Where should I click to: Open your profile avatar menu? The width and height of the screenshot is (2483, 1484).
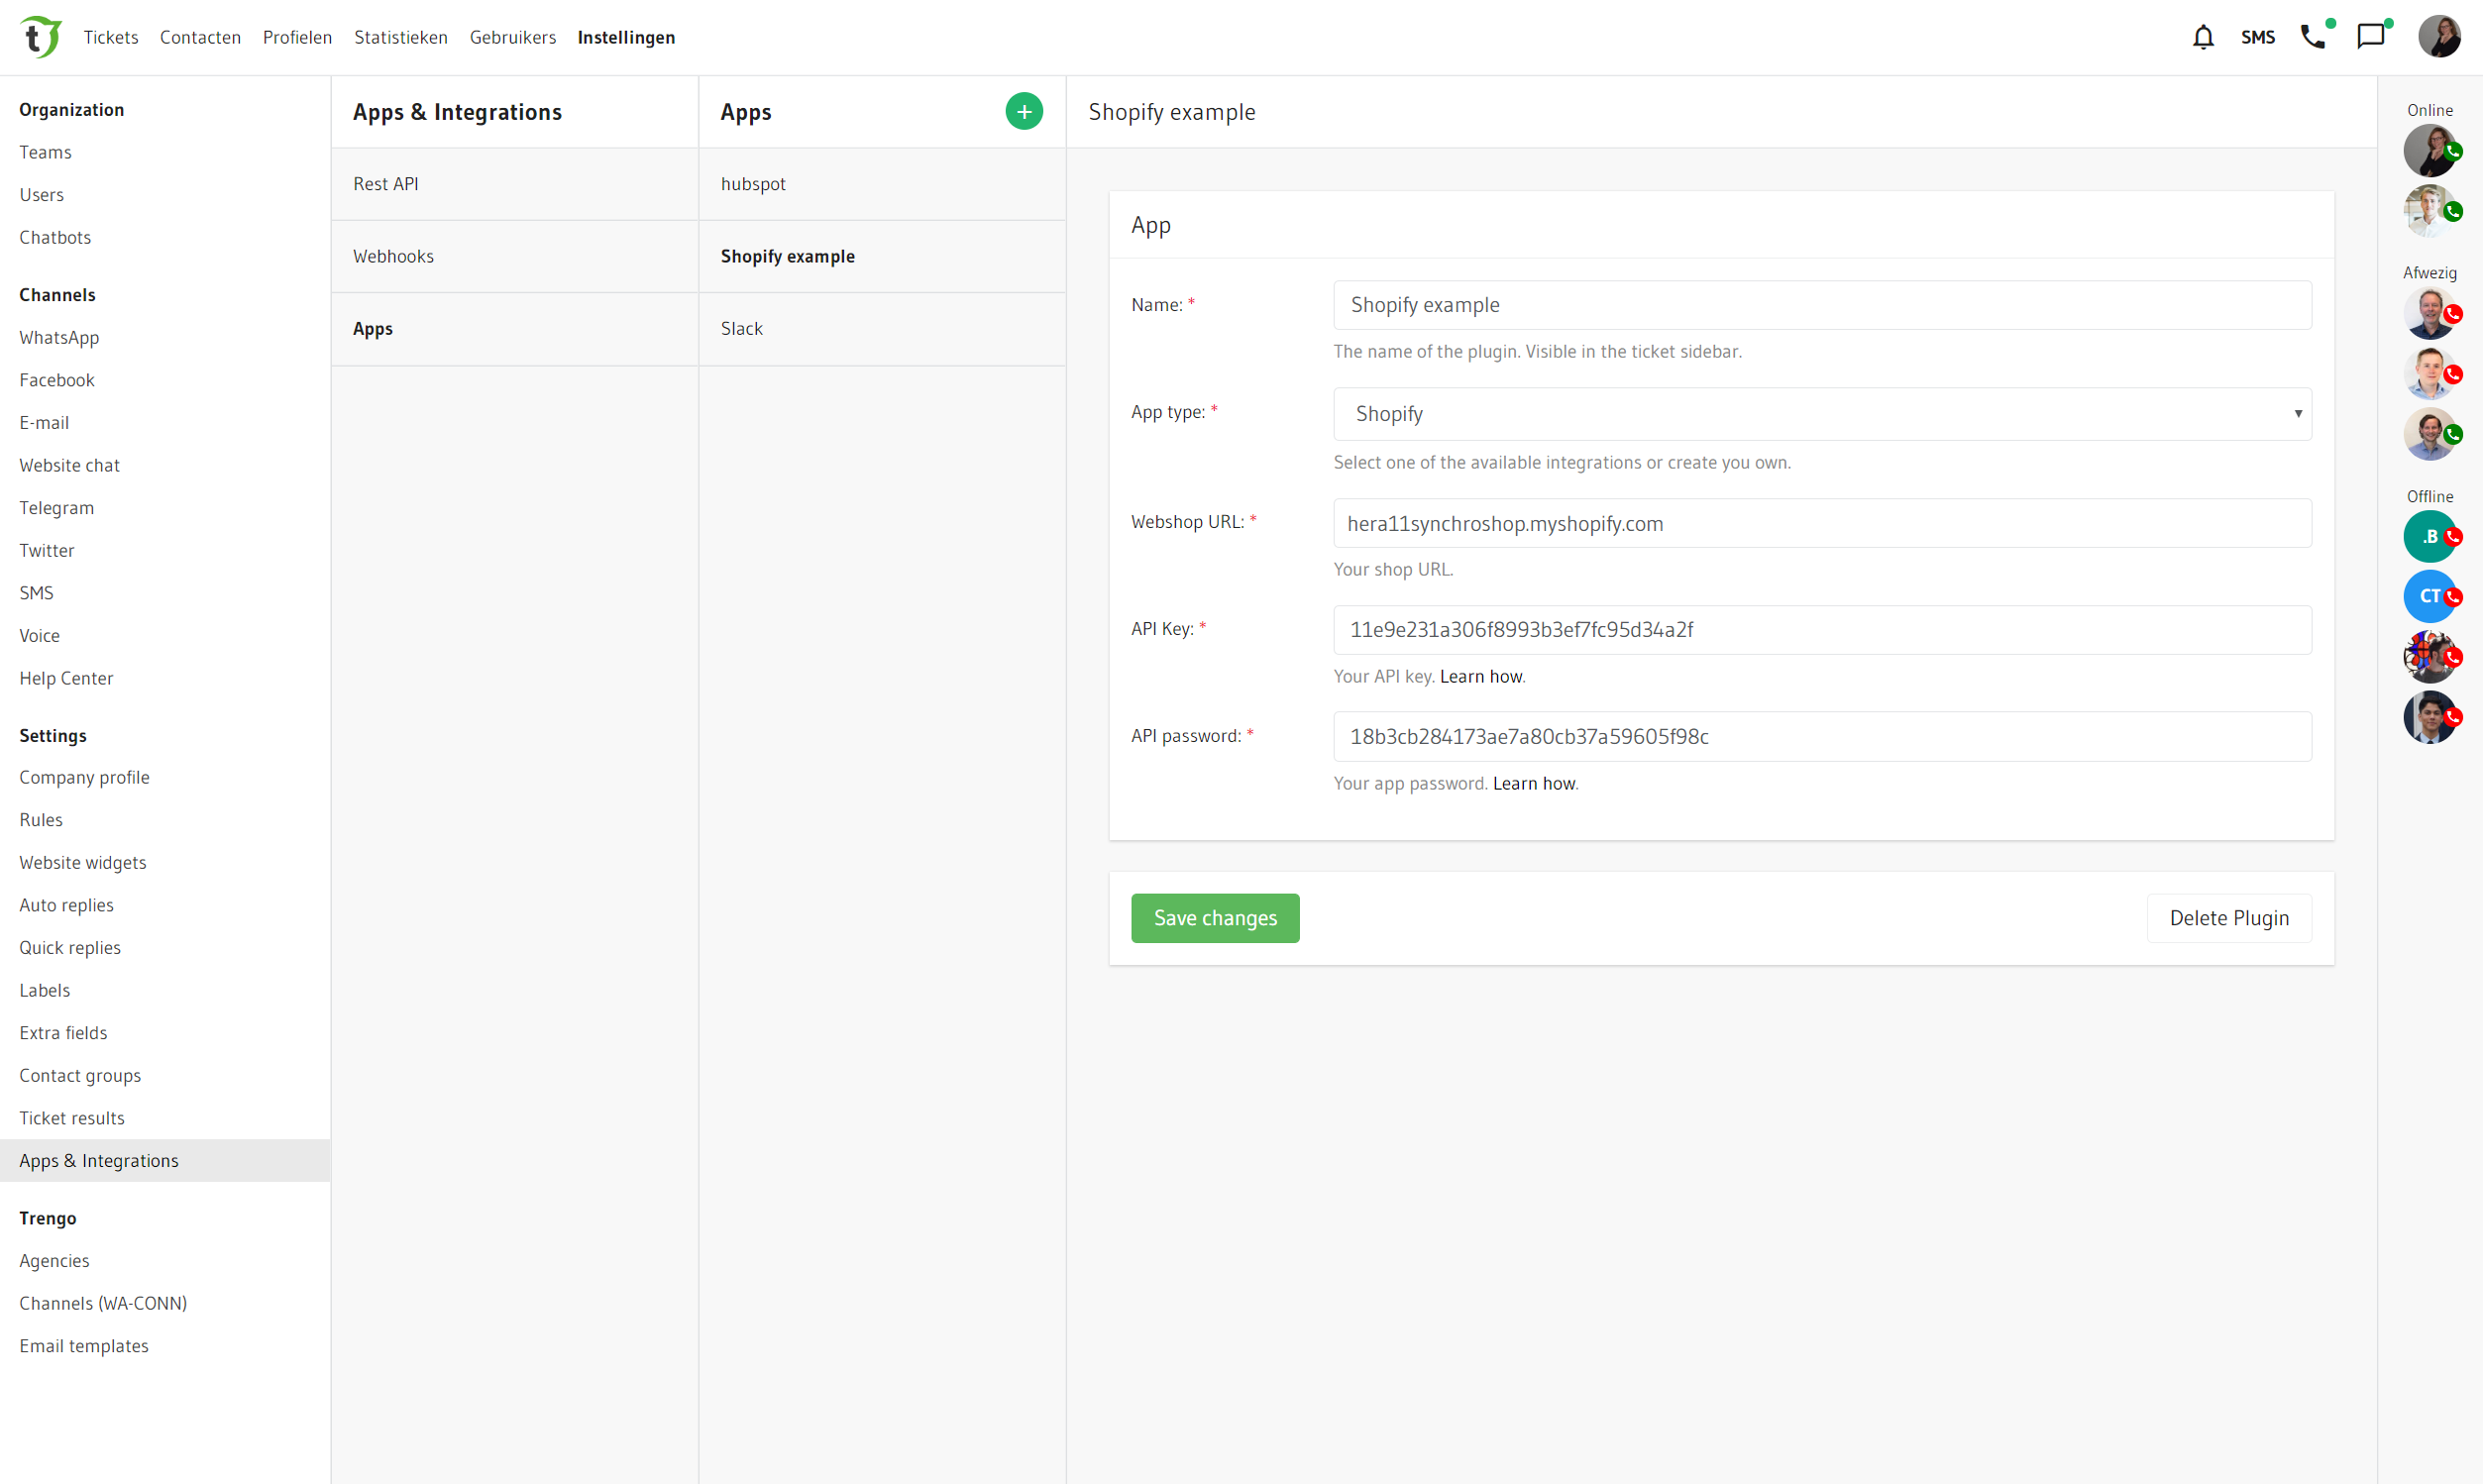coord(2439,36)
